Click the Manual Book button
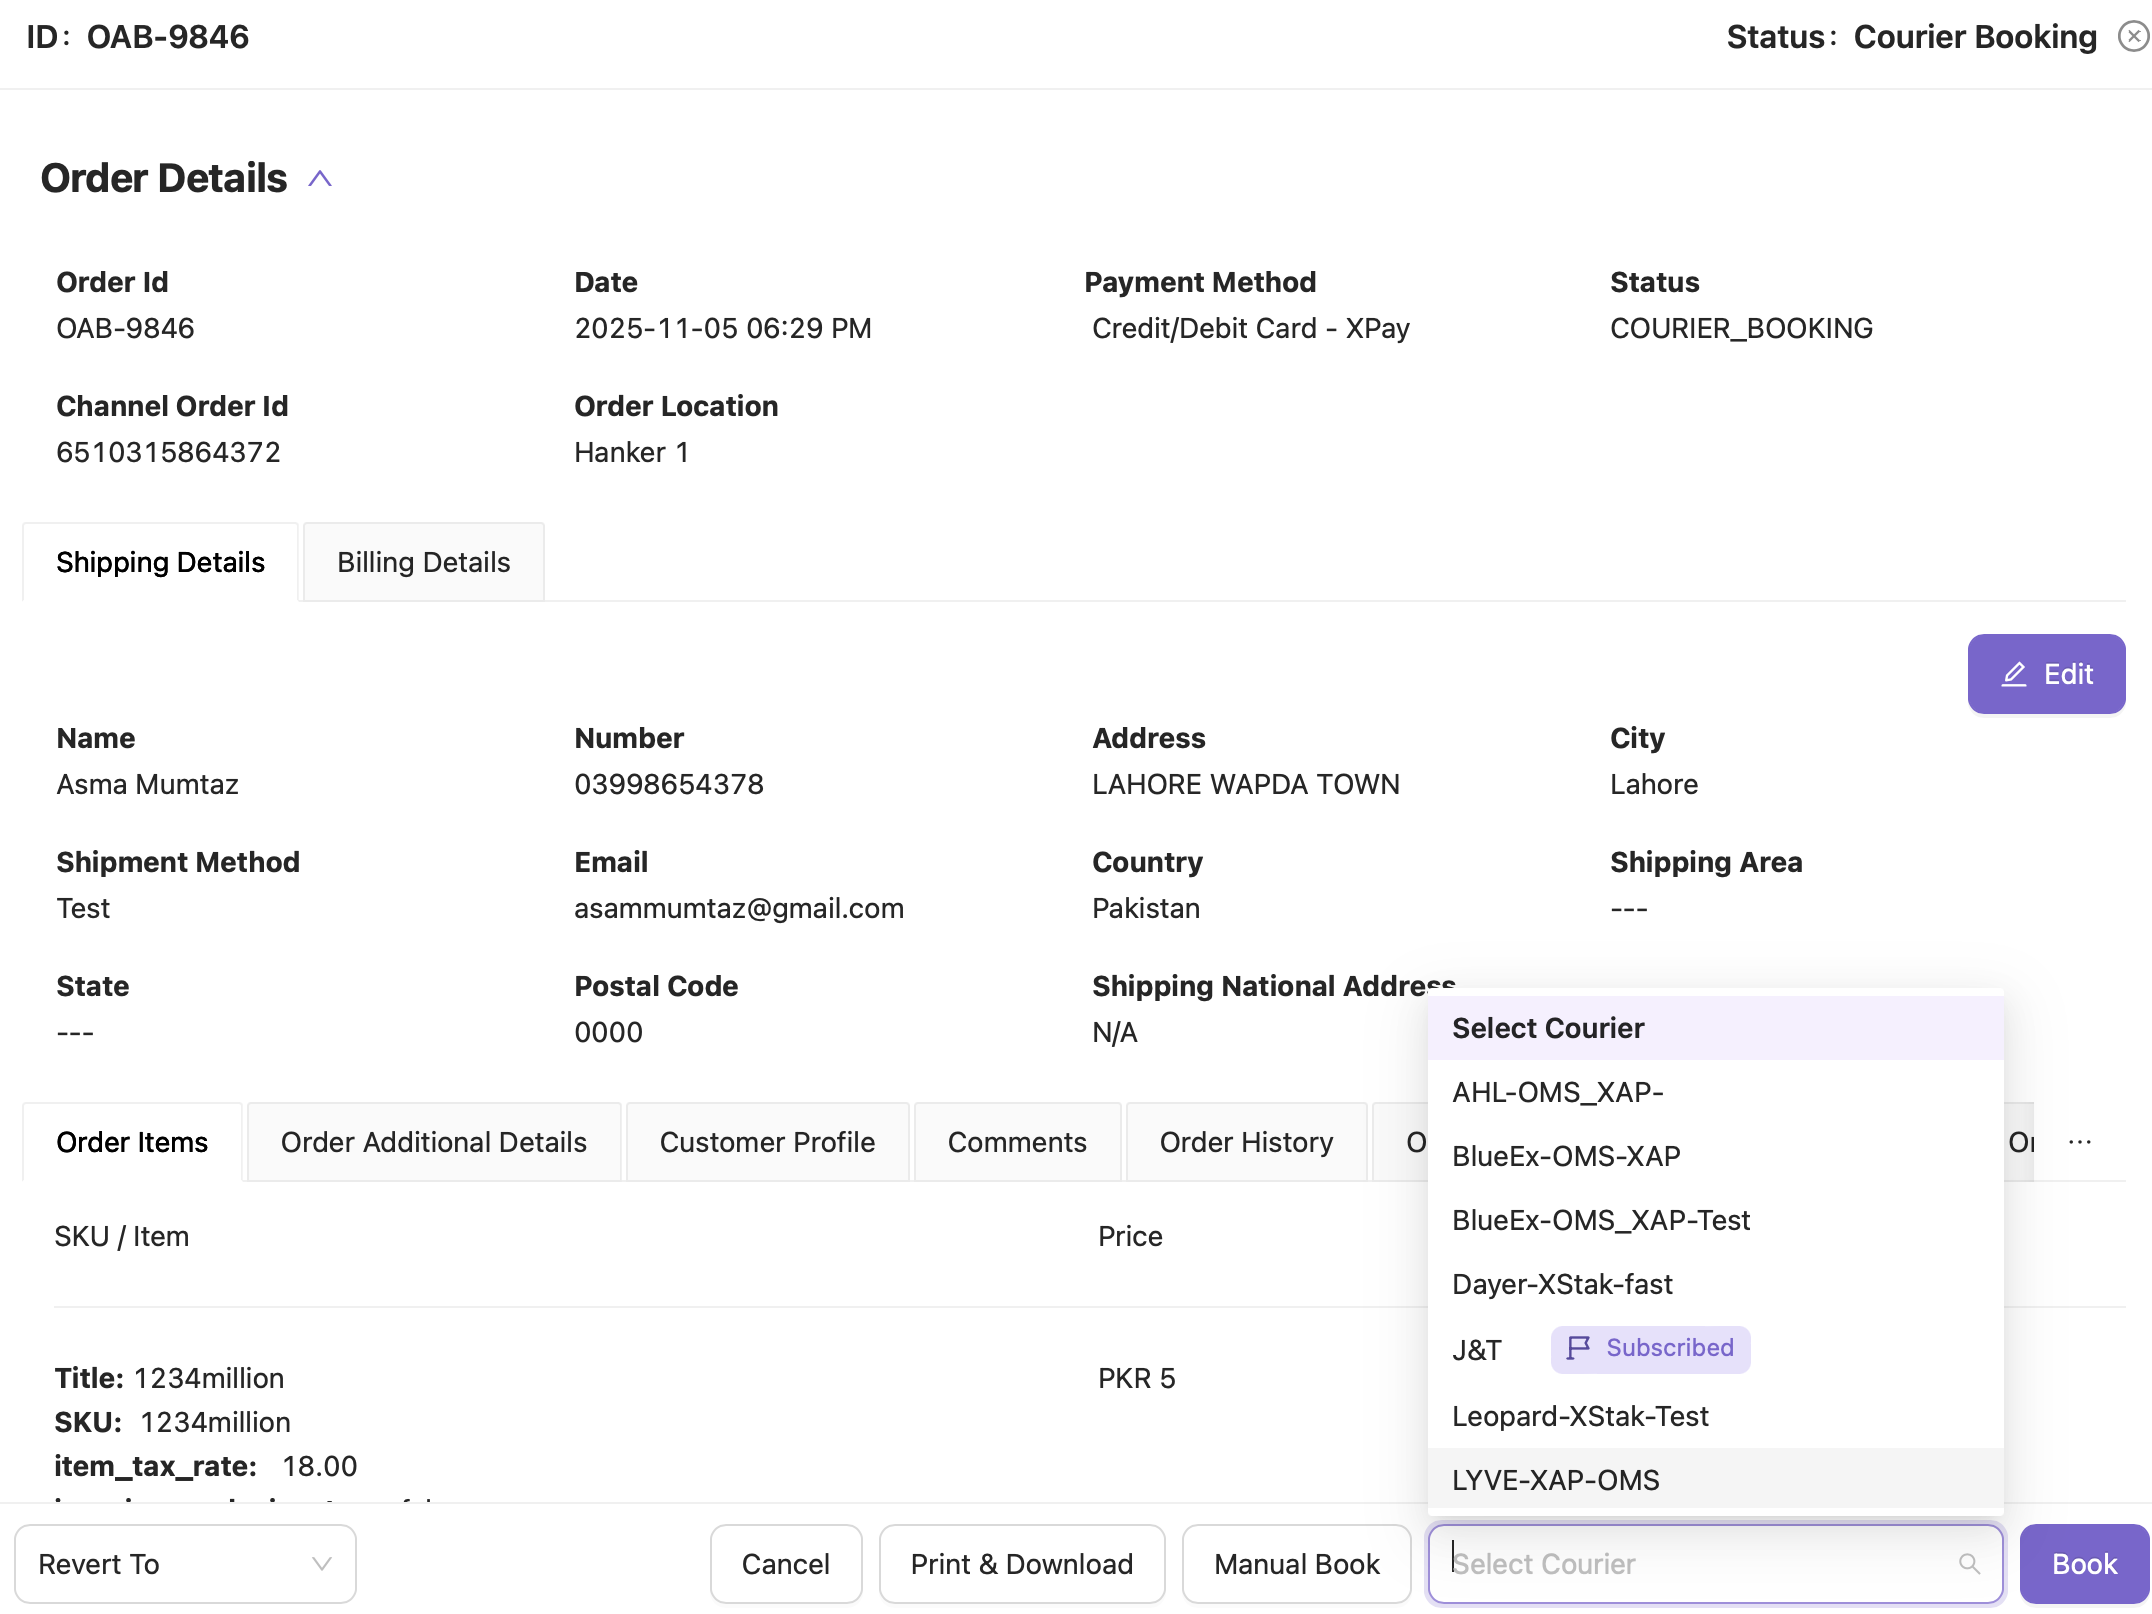Viewport: 2152px width, 1614px height. (1297, 1564)
